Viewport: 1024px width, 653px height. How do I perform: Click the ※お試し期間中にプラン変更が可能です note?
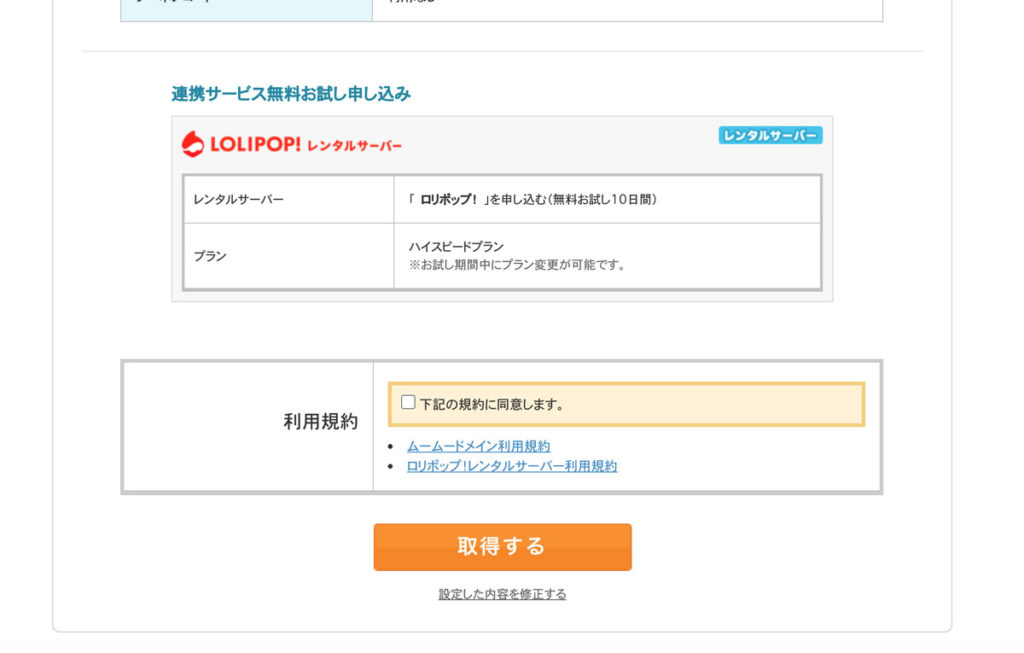(x=517, y=265)
